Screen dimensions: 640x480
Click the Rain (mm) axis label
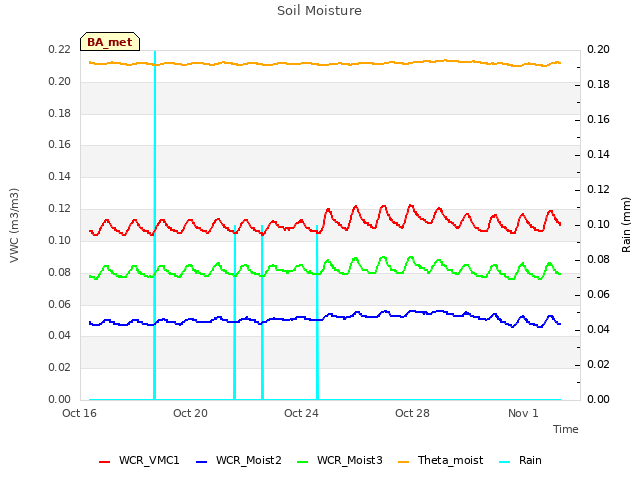[626, 225]
